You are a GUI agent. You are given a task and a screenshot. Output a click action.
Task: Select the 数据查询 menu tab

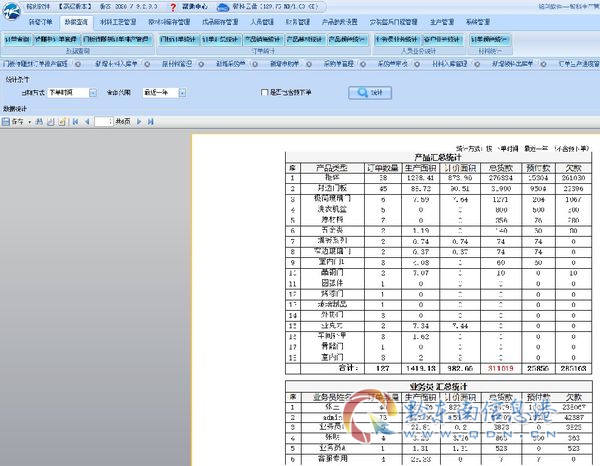tap(76, 22)
